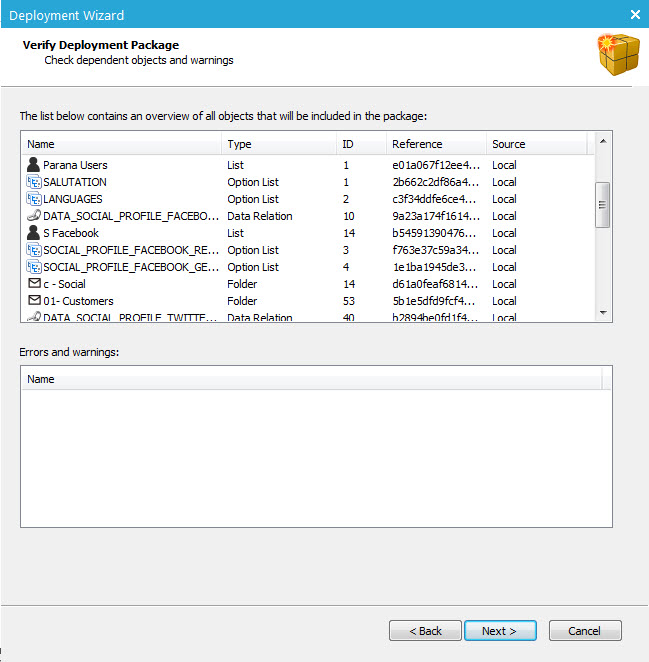Sort objects by Type column header
The image size is (649, 662).
point(277,144)
